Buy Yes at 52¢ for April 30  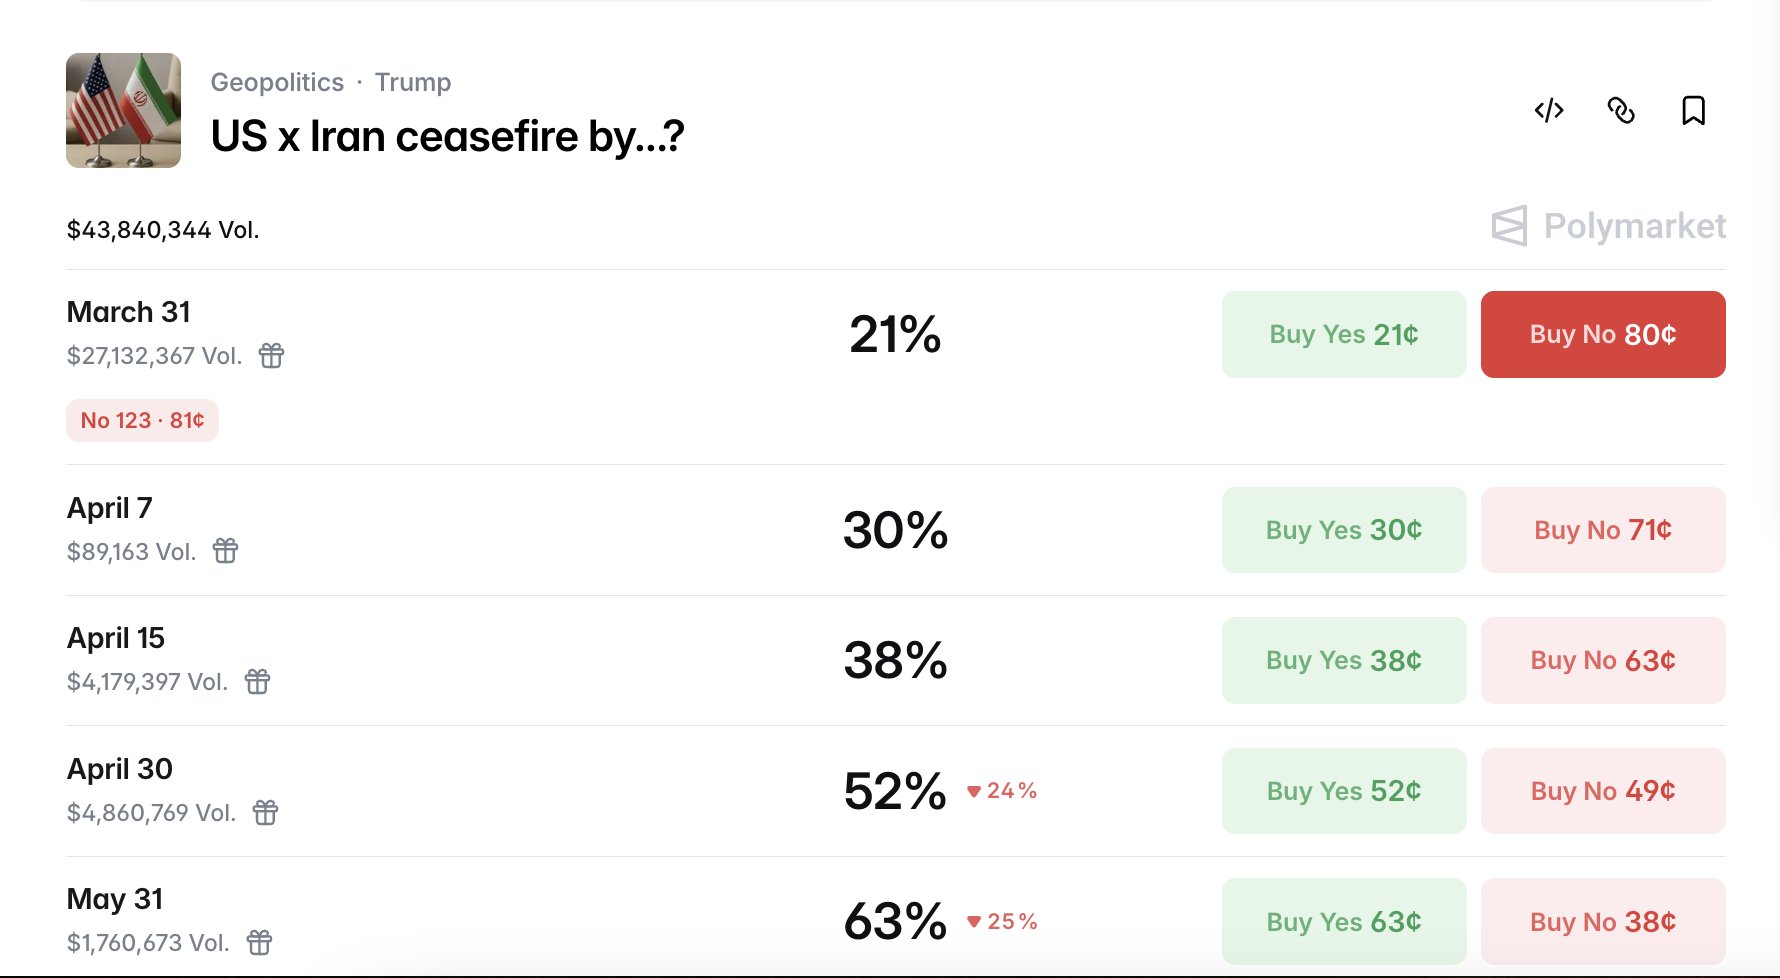pyautogui.click(x=1343, y=791)
